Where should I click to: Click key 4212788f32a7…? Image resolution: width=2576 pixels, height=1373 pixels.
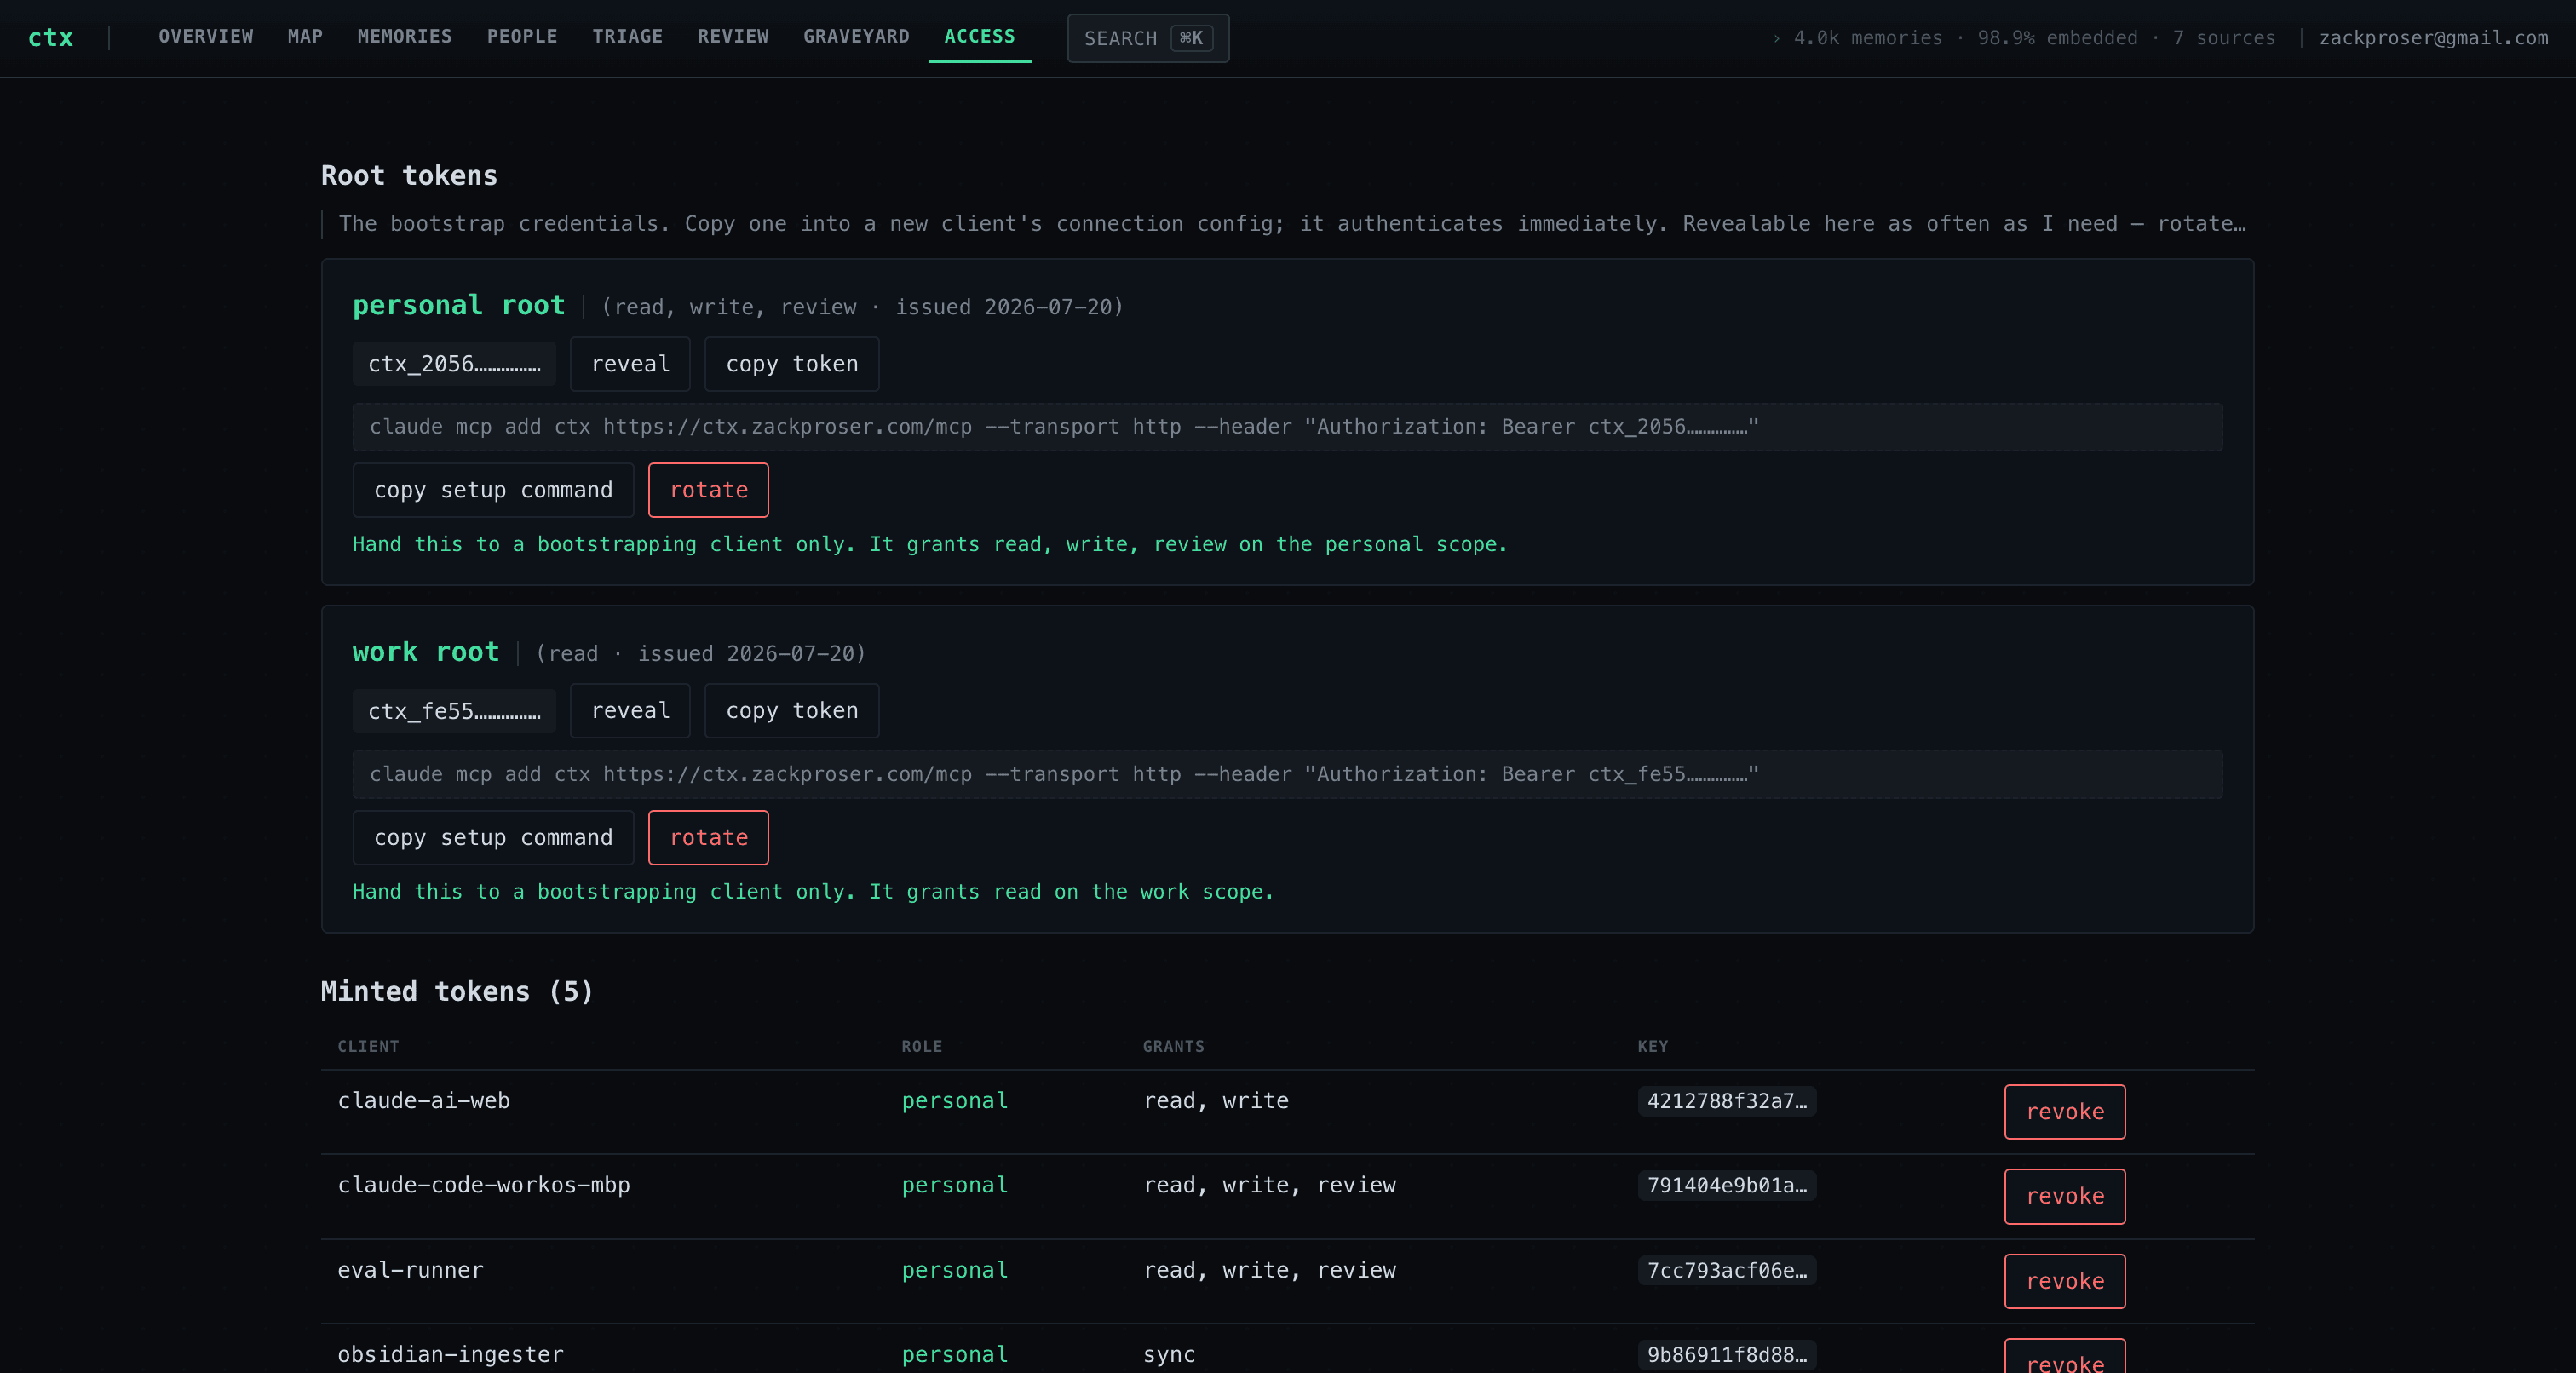click(1727, 1101)
